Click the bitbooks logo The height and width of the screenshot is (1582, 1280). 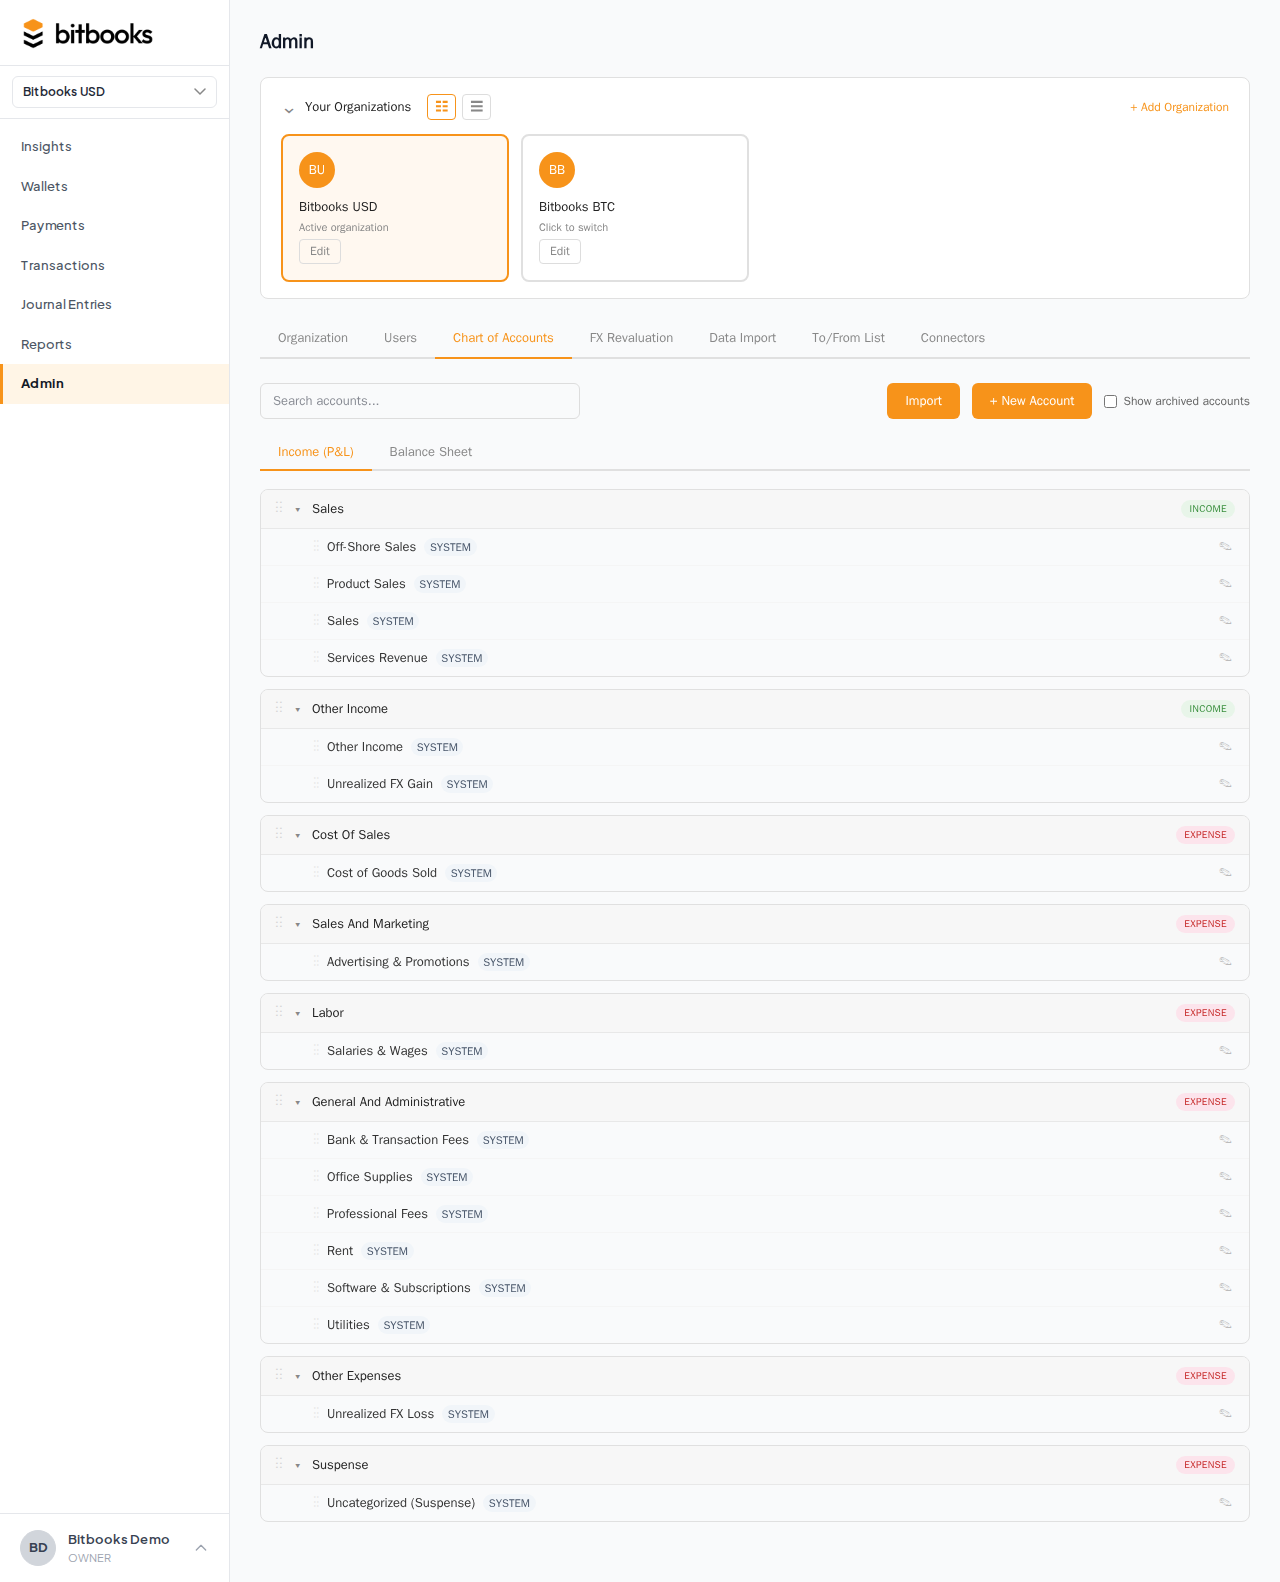point(88,34)
